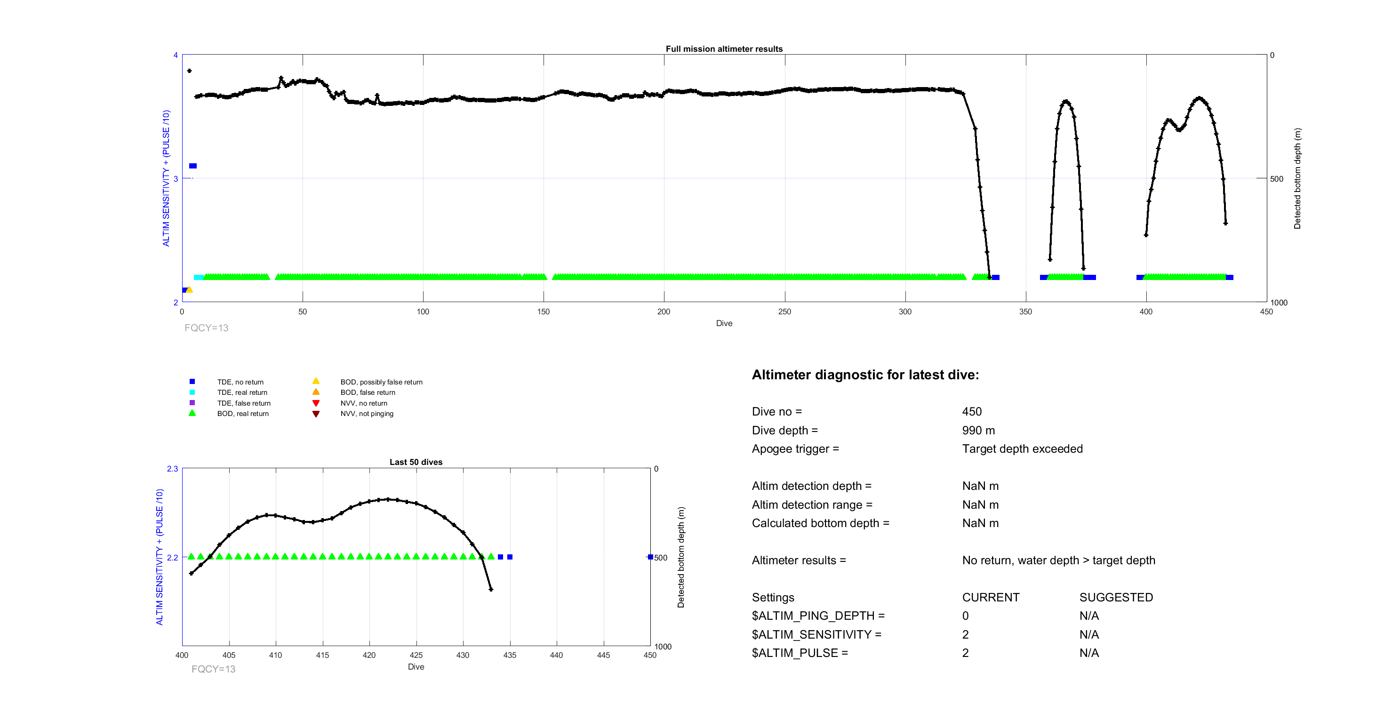Click the '$ALTIM_PULSE =' label
Screen dimensions: 1400x726
(x=800, y=653)
